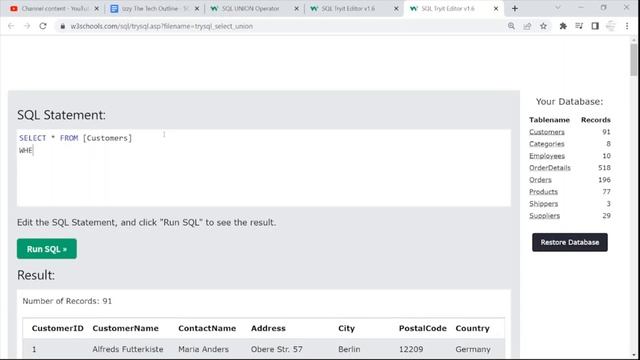Open the Extensions puzzle icon
This screenshot has width=640, height=360.
click(x=563, y=26)
